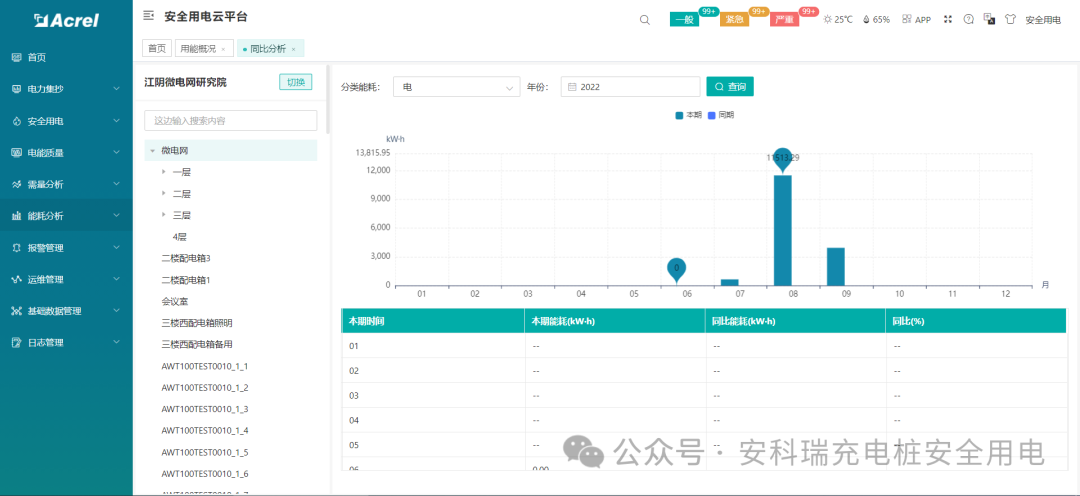1080x496 pixels.
Task: Focus the tree search input field
Action: [x=231, y=121]
